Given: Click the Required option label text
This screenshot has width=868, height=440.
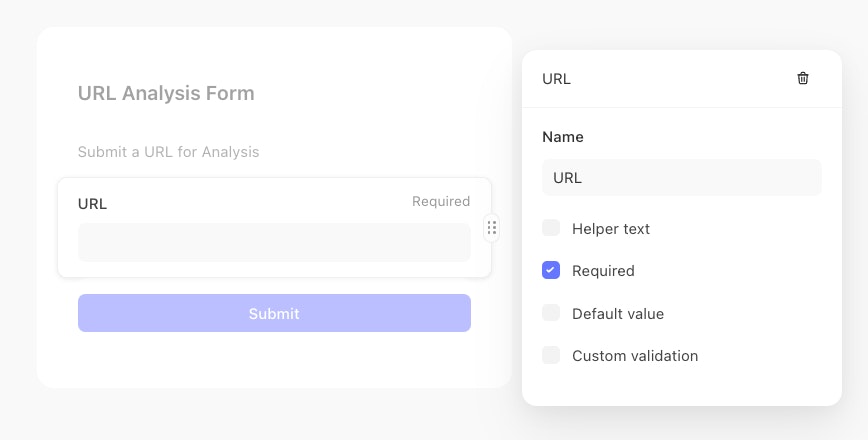Looking at the screenshot, I should 603,271.
